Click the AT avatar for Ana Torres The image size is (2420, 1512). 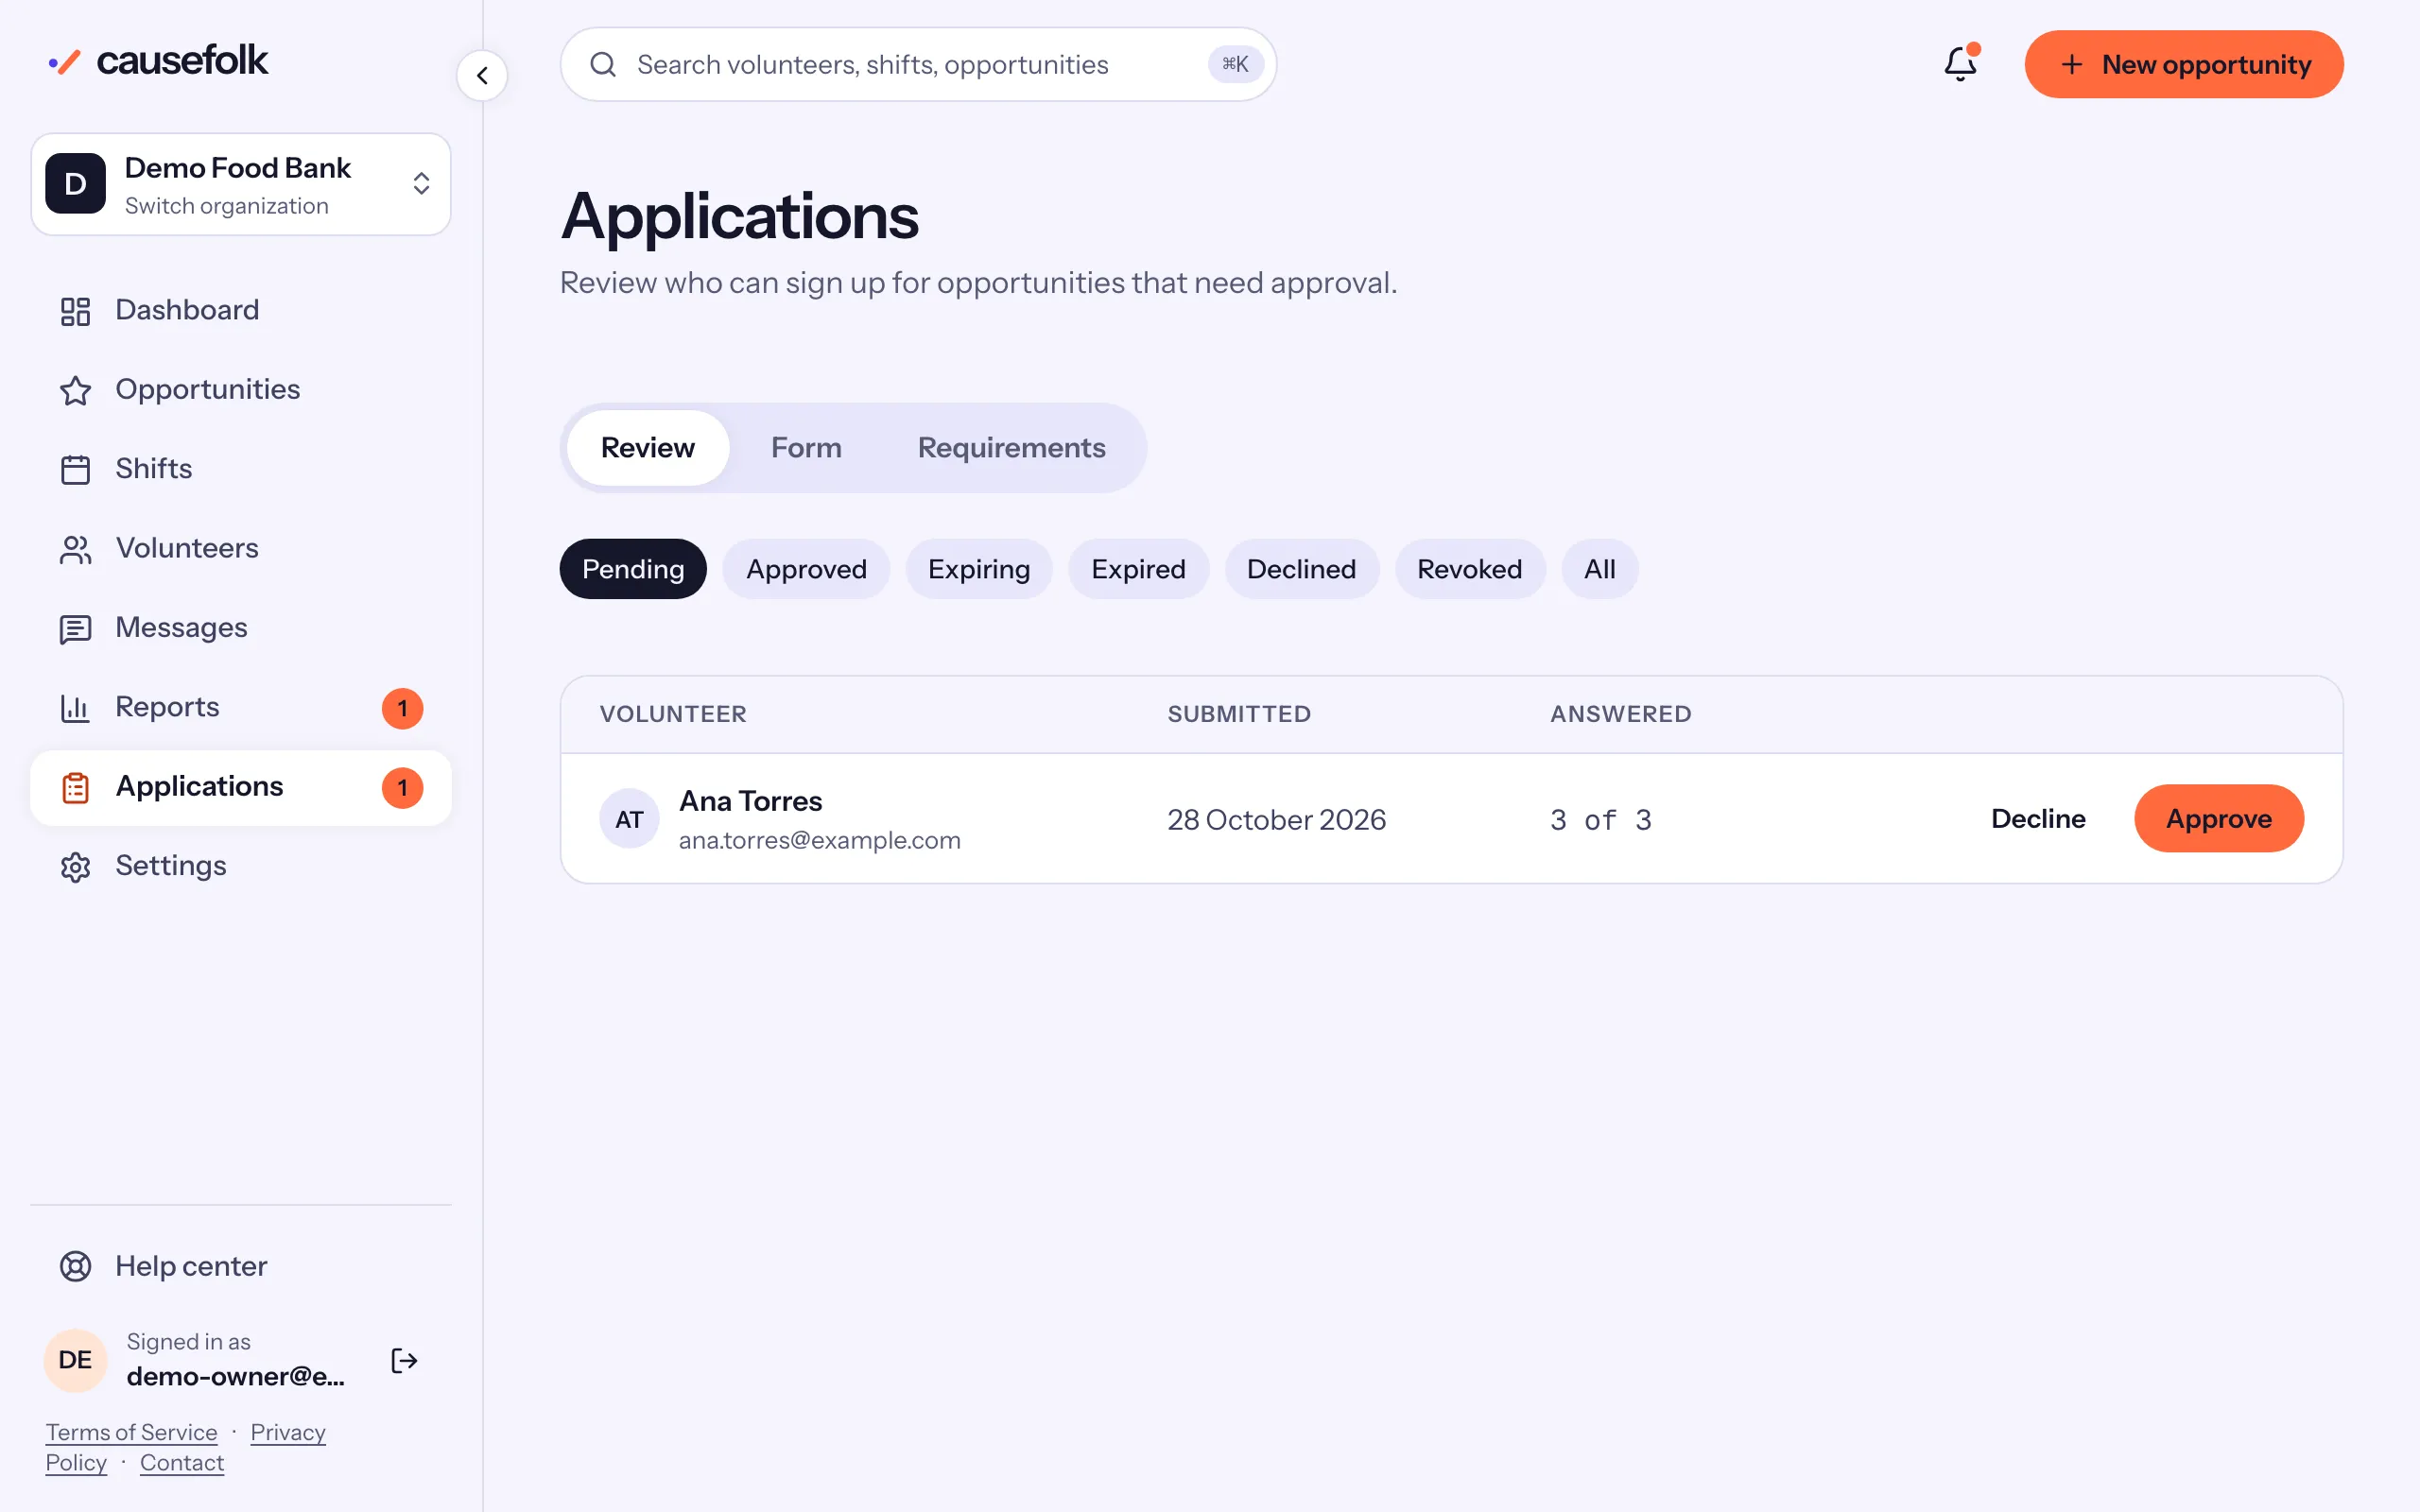click(629, 819)
